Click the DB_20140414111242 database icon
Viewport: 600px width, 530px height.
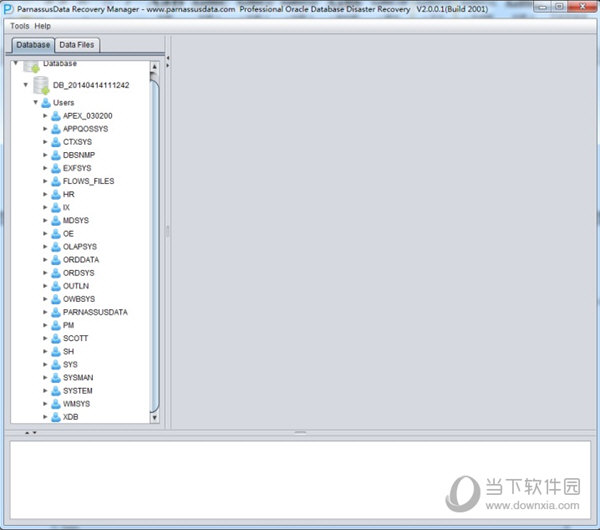(x=41, y=85)
